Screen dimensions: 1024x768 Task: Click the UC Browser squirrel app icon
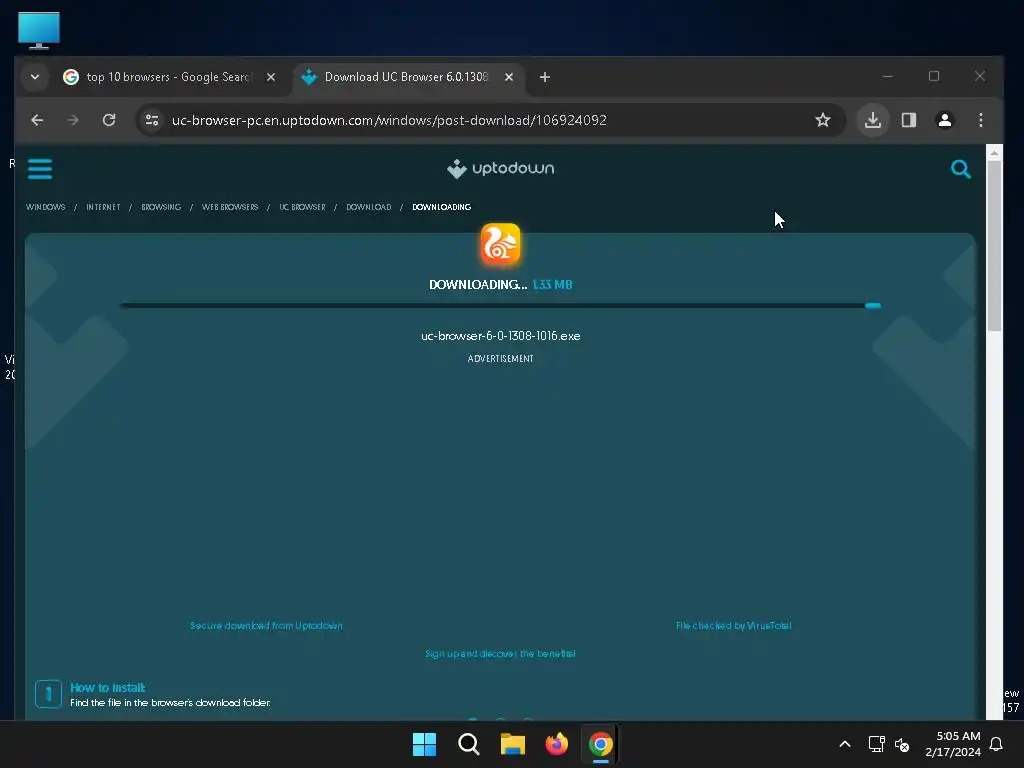tap(500, 244)
